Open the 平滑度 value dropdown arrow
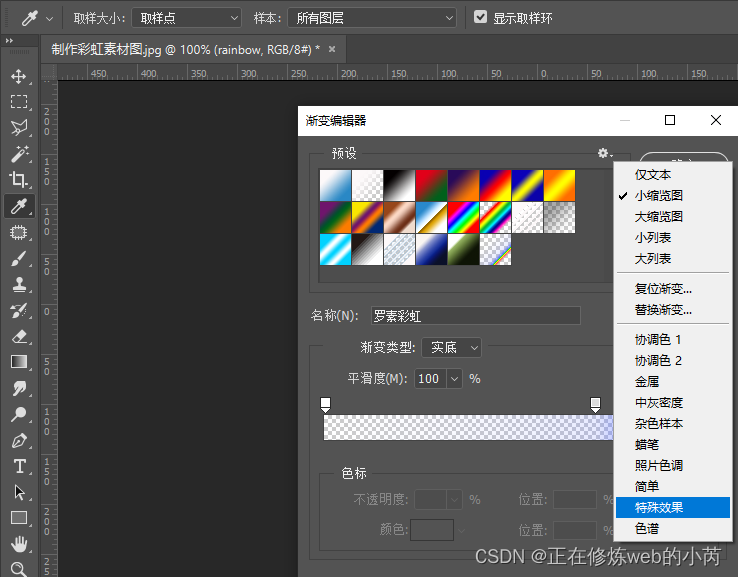This screenshot has height=577, width=738. point(454,379)
